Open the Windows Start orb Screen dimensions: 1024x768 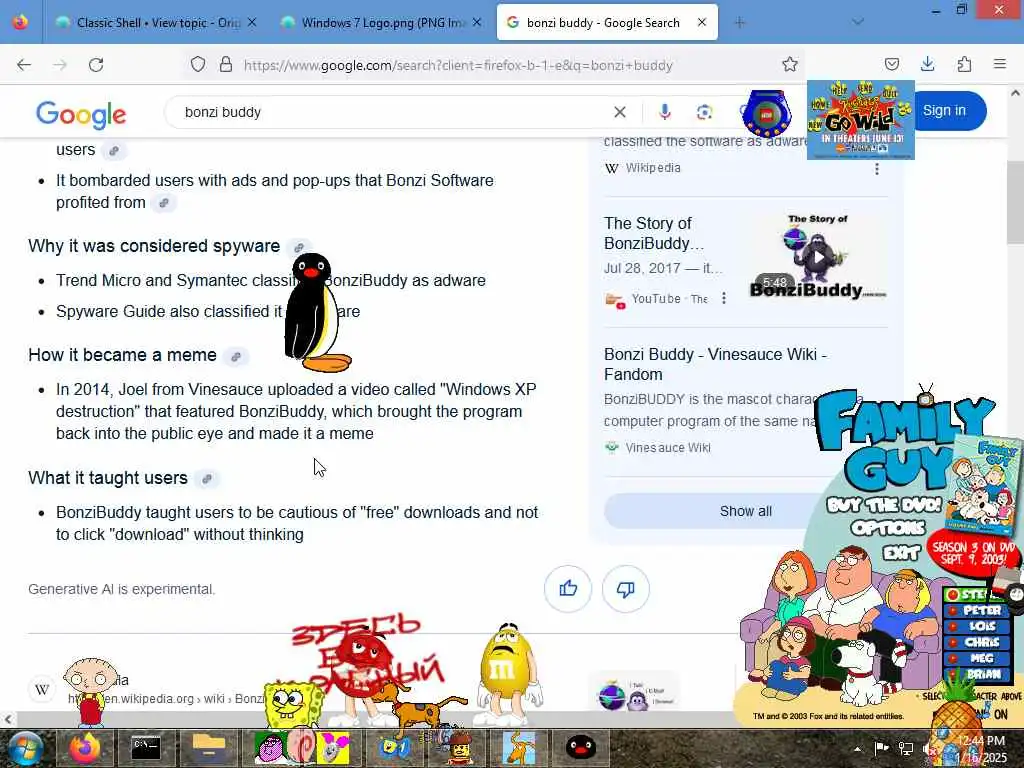tap(25, 748)
